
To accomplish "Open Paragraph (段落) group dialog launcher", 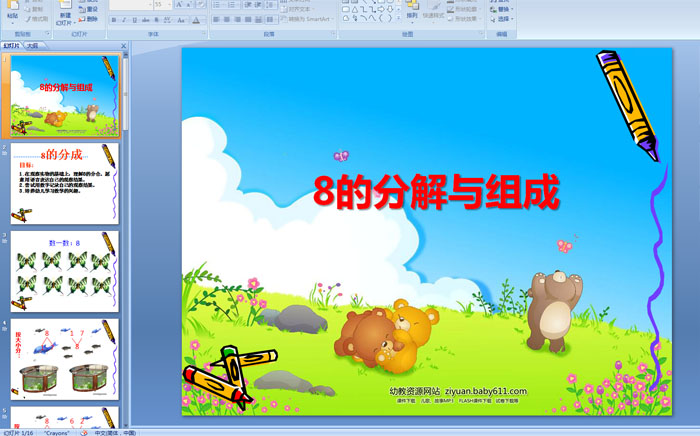I will pyautogui.click(x=333, y=34).
